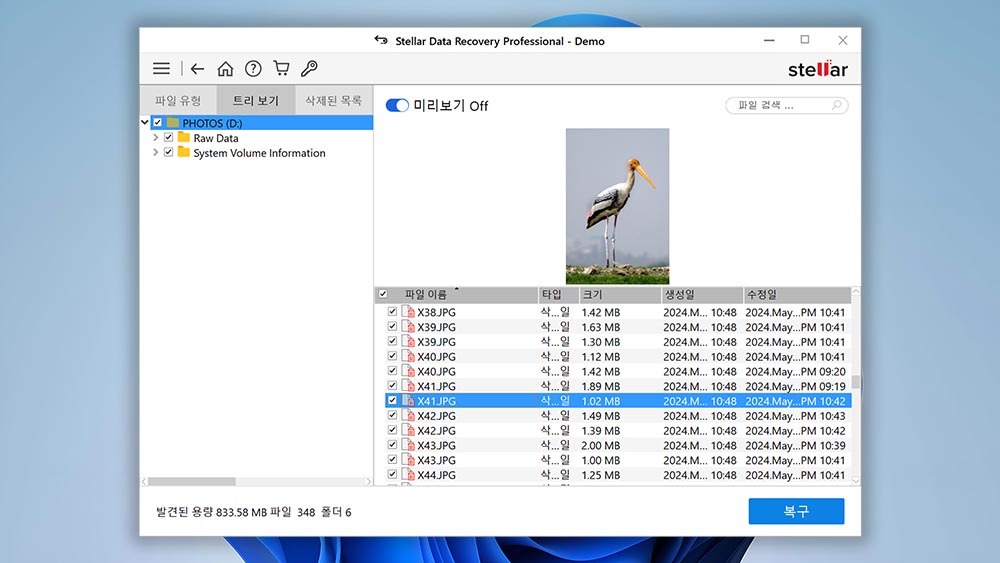This screenshot has width=1000, height=563.
Task: Click the tree panel horizontal scrollbar
Action: [192, 481]
